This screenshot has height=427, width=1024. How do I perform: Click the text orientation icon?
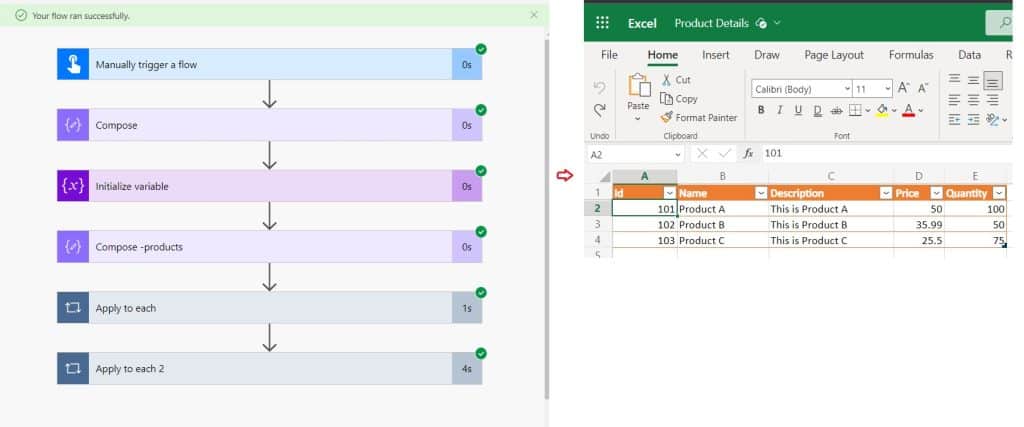coord(993,119)
